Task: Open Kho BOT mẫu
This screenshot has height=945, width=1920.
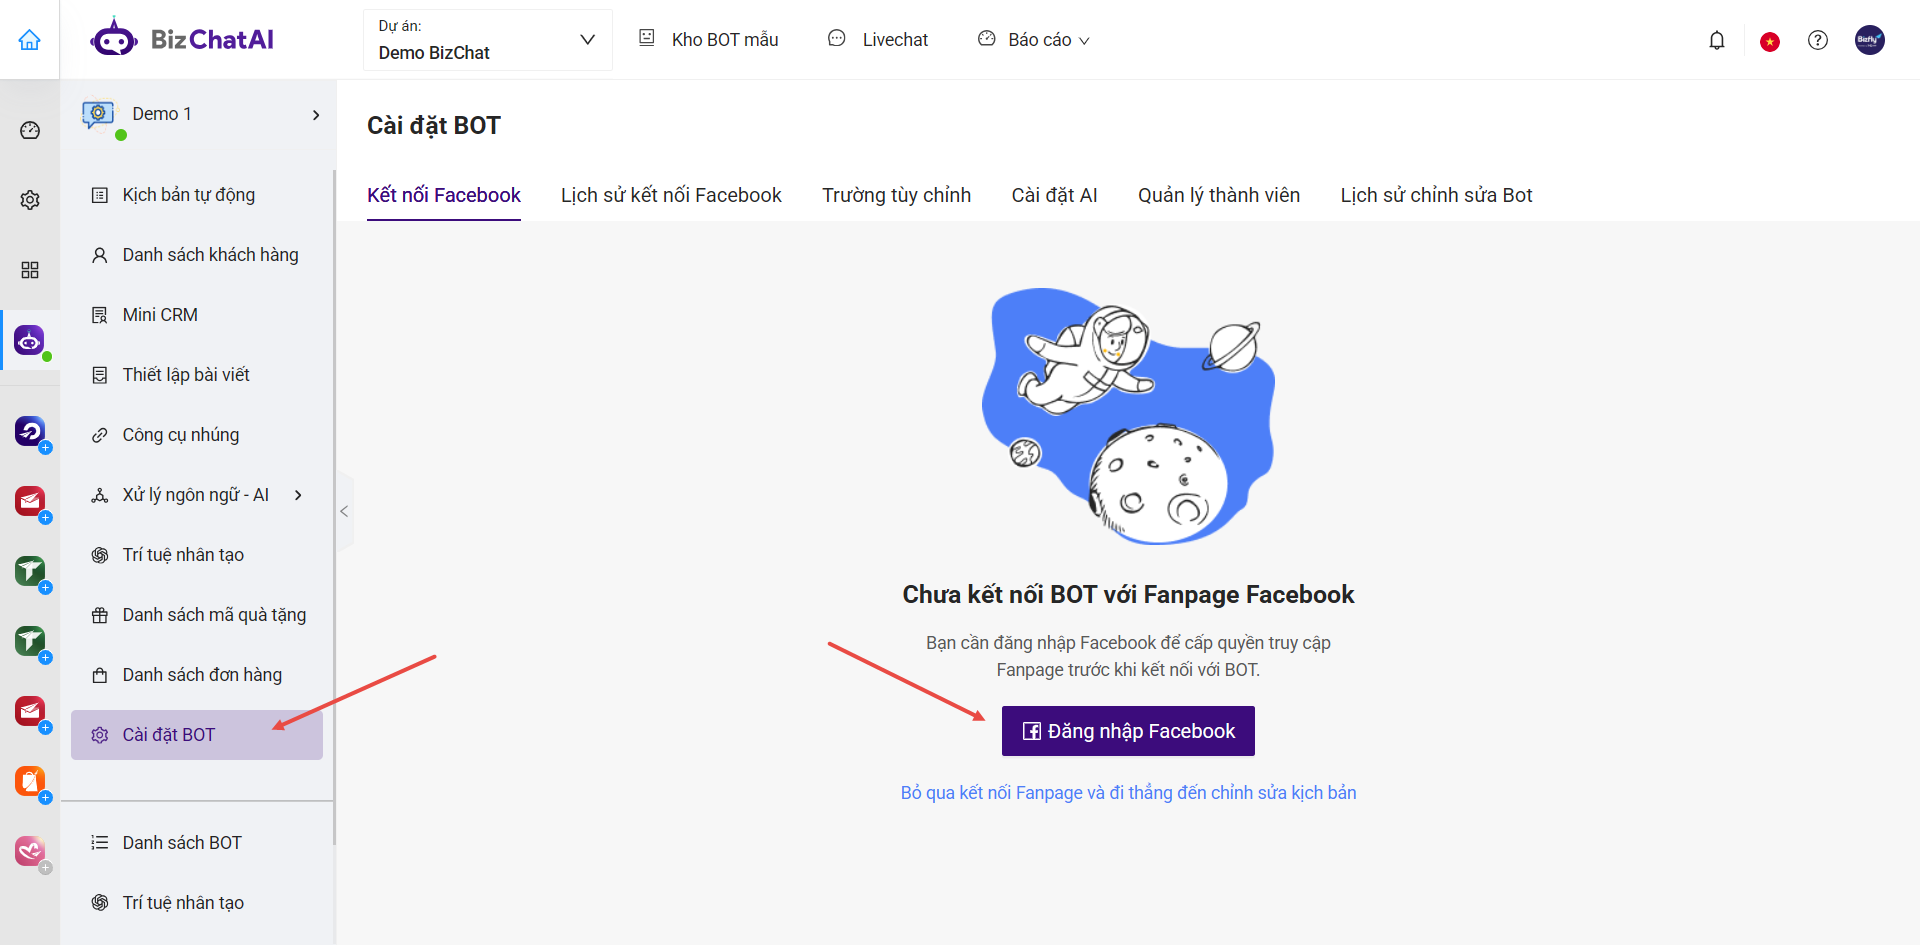Action: click(708, 40)
